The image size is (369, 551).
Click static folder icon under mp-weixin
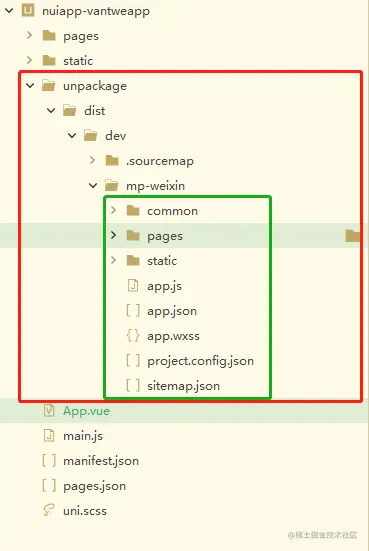(133, 260)
